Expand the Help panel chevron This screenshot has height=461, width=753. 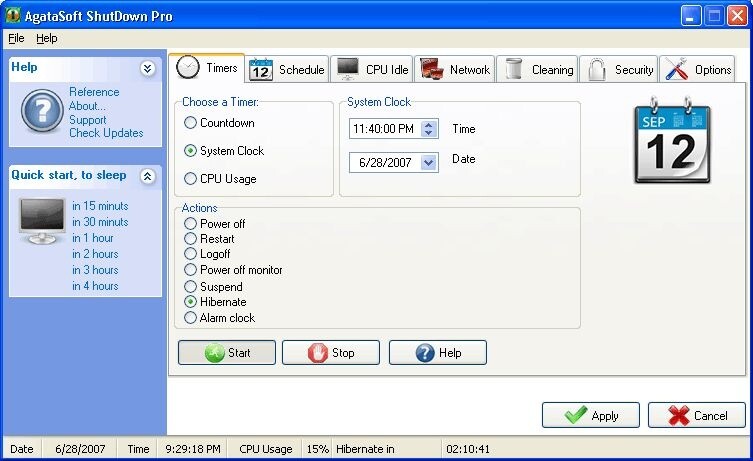coord(147,69)
